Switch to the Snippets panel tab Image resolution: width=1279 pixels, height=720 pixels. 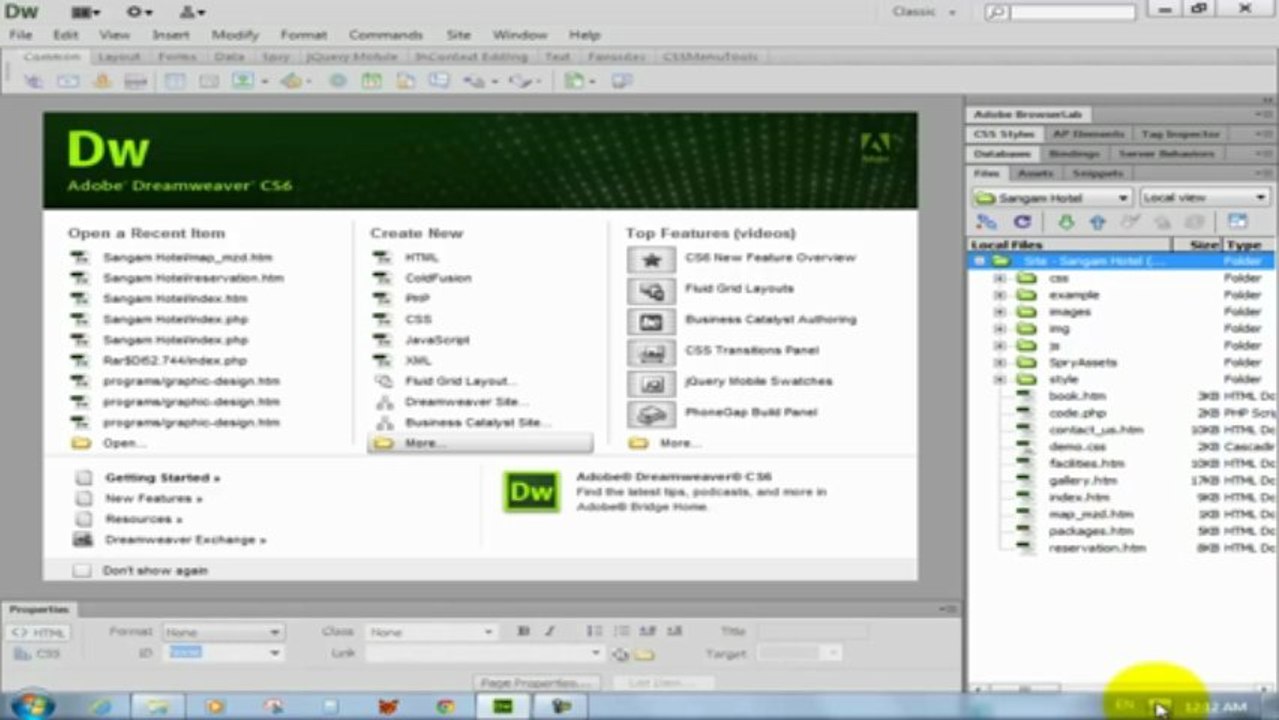(x=1097, y=174)
